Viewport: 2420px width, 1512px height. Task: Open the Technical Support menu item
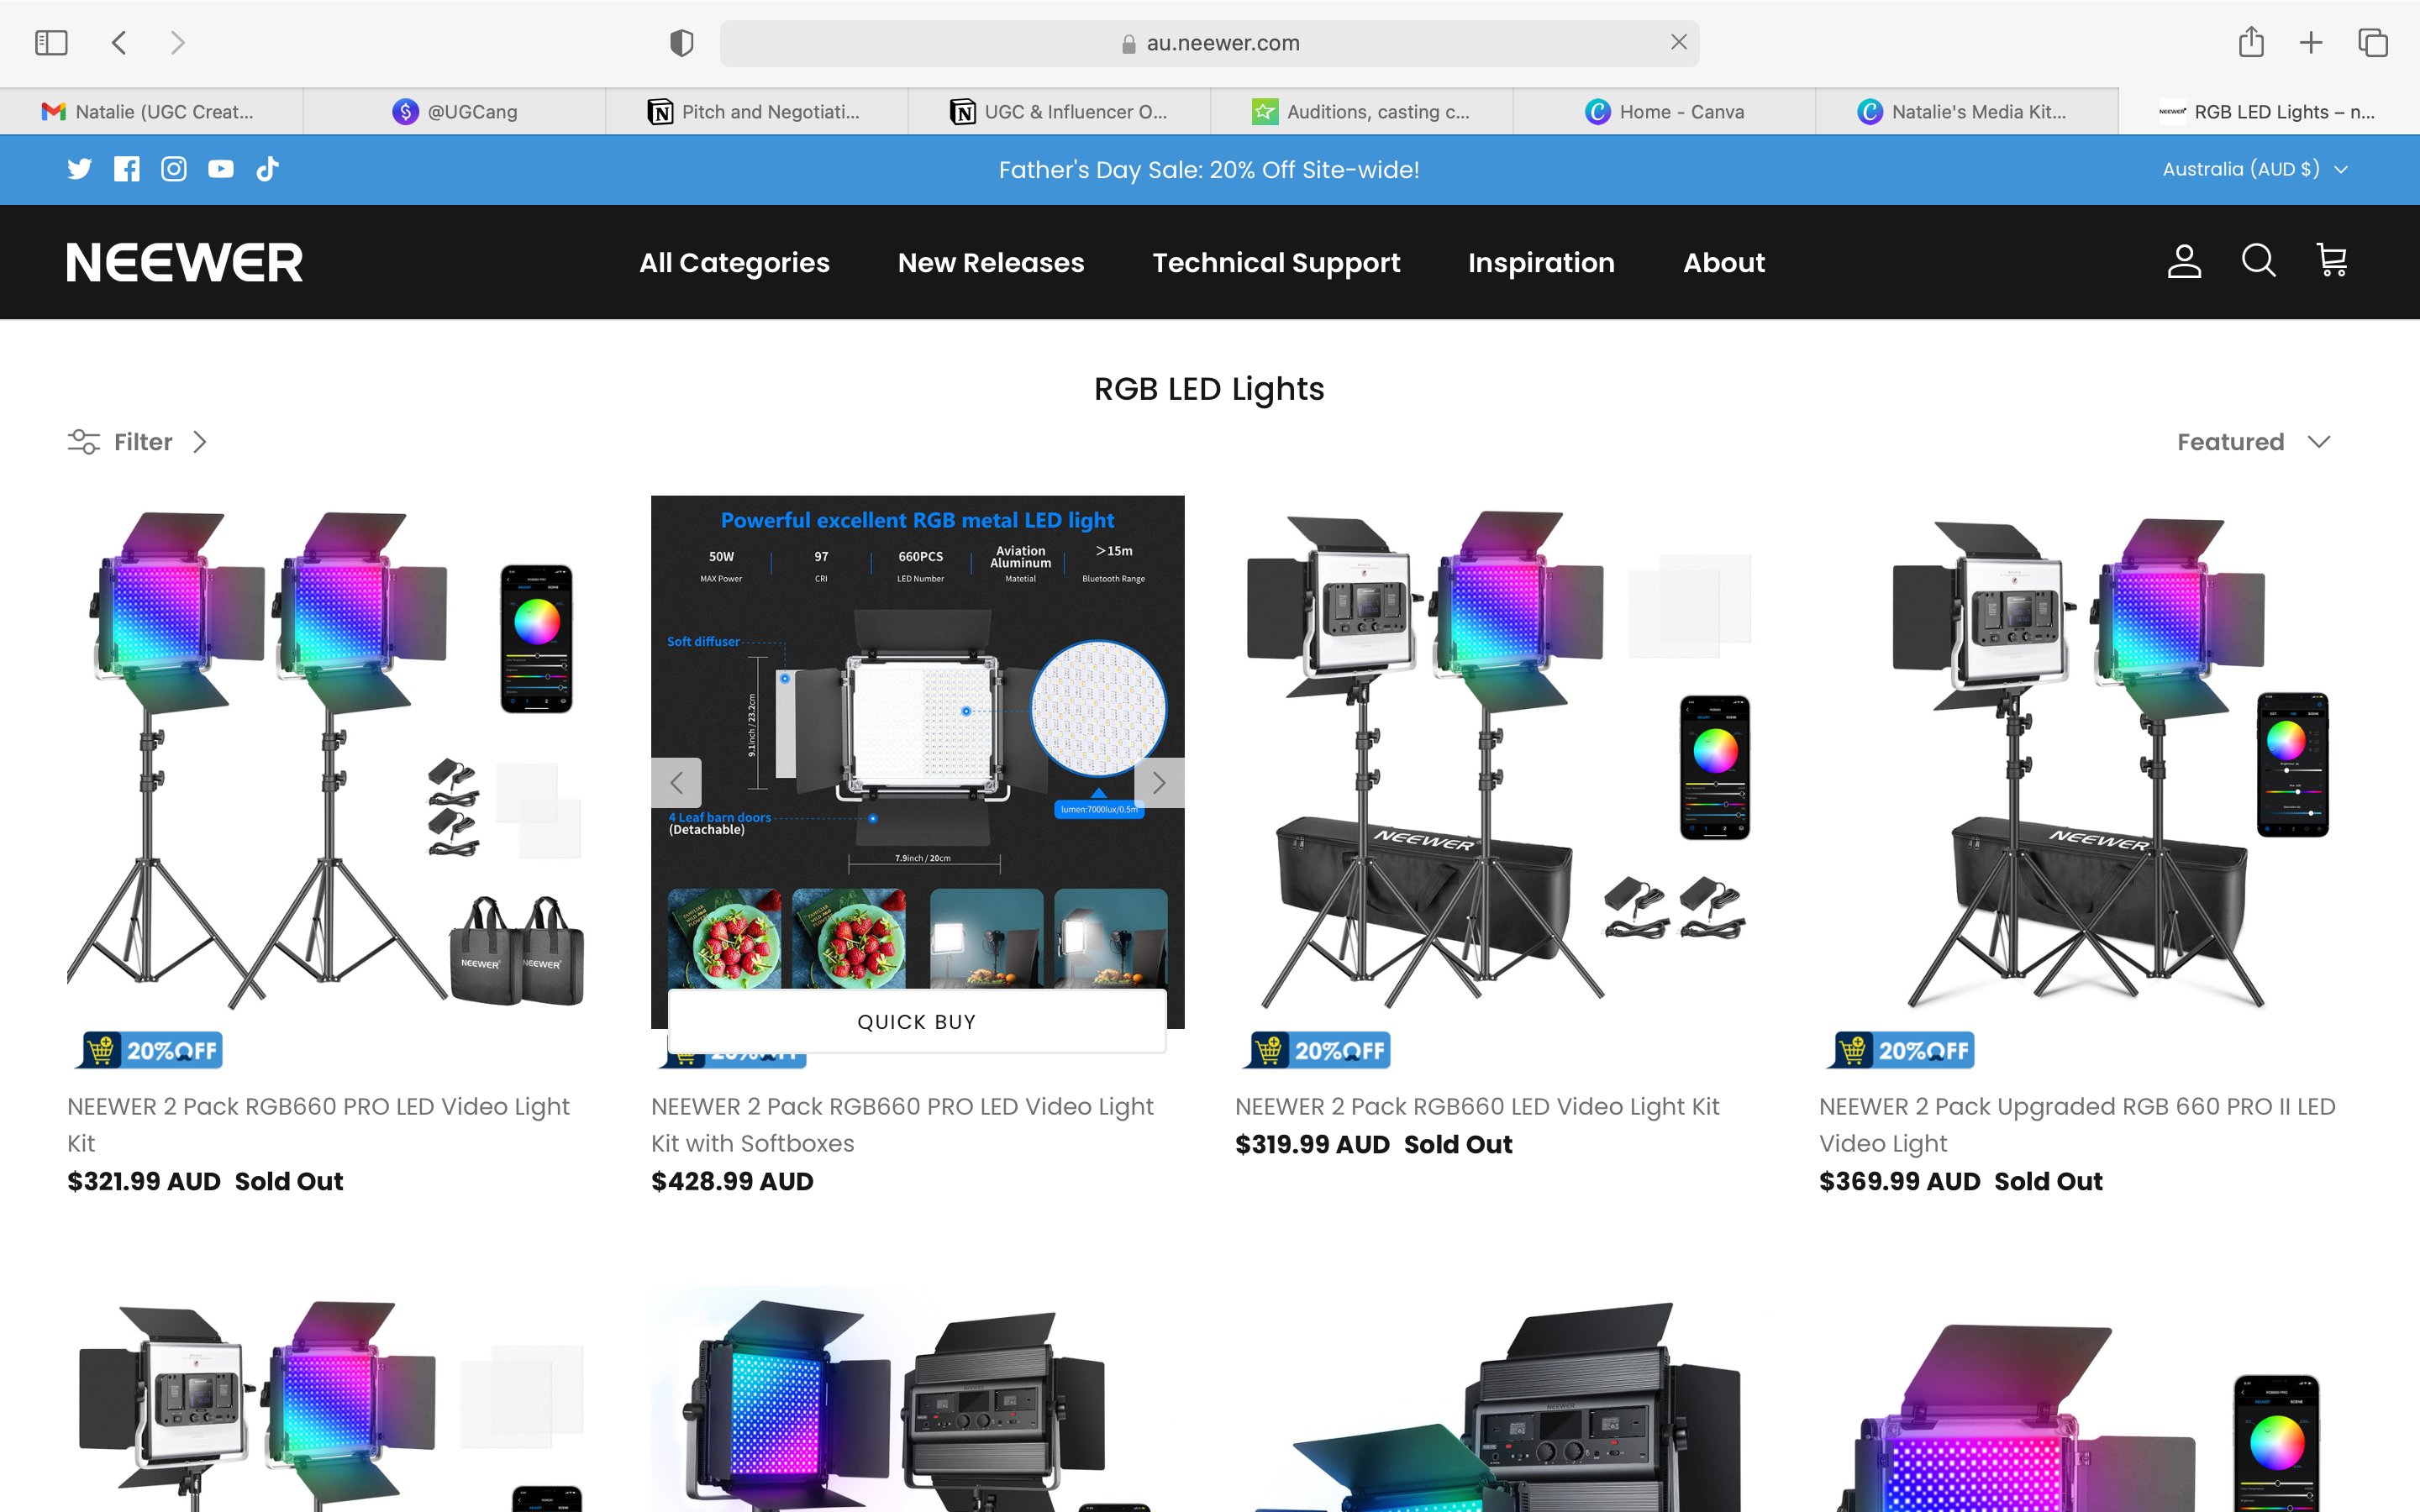(x=1275, y=263)
